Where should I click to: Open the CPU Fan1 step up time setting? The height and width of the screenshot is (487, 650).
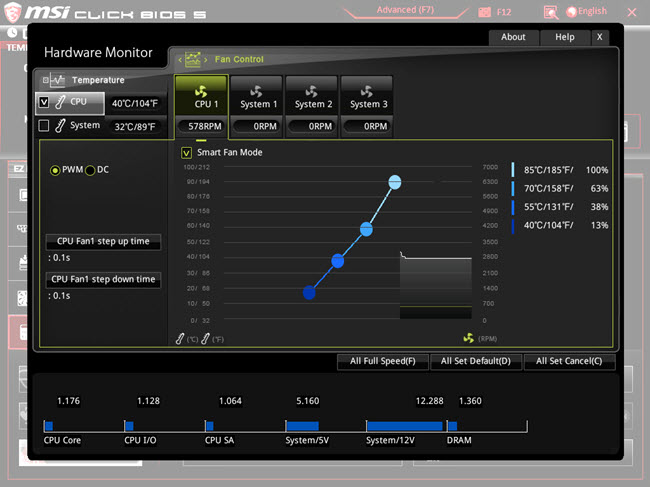(102, 242)
